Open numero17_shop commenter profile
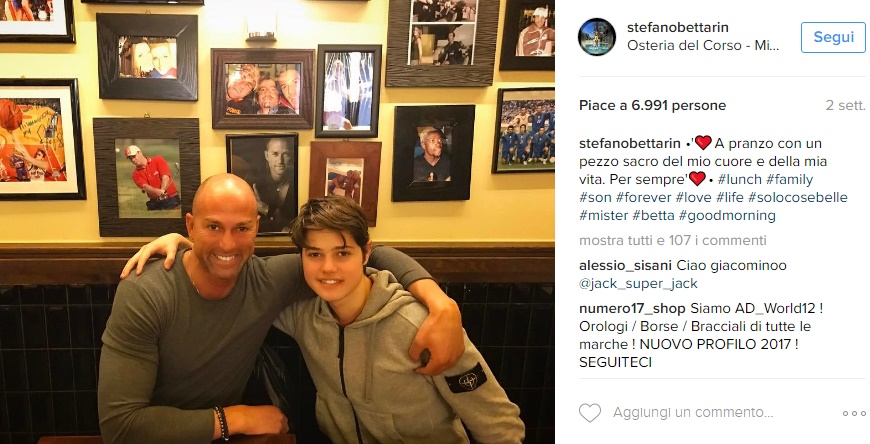 pyautogui.click(x=633, y=309)
